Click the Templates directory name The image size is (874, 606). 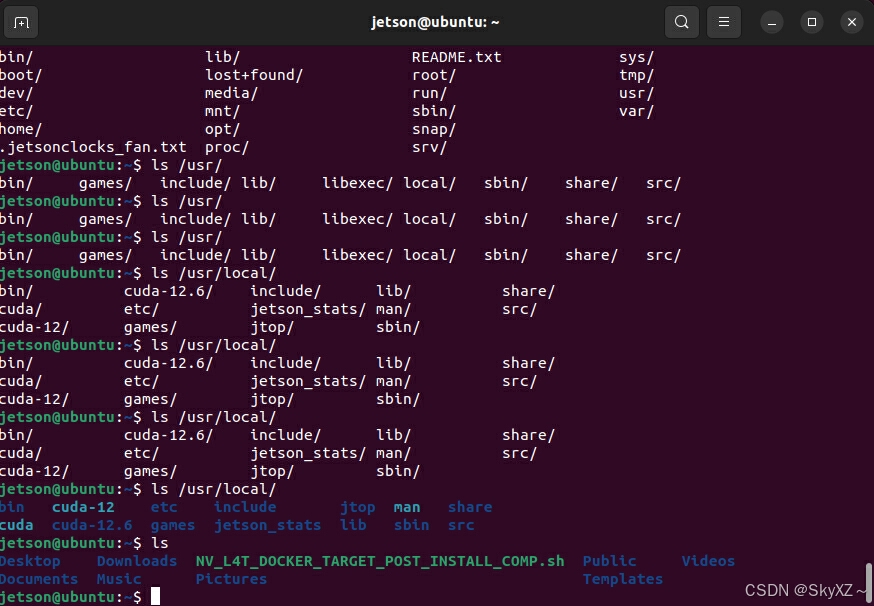[623, 579]
